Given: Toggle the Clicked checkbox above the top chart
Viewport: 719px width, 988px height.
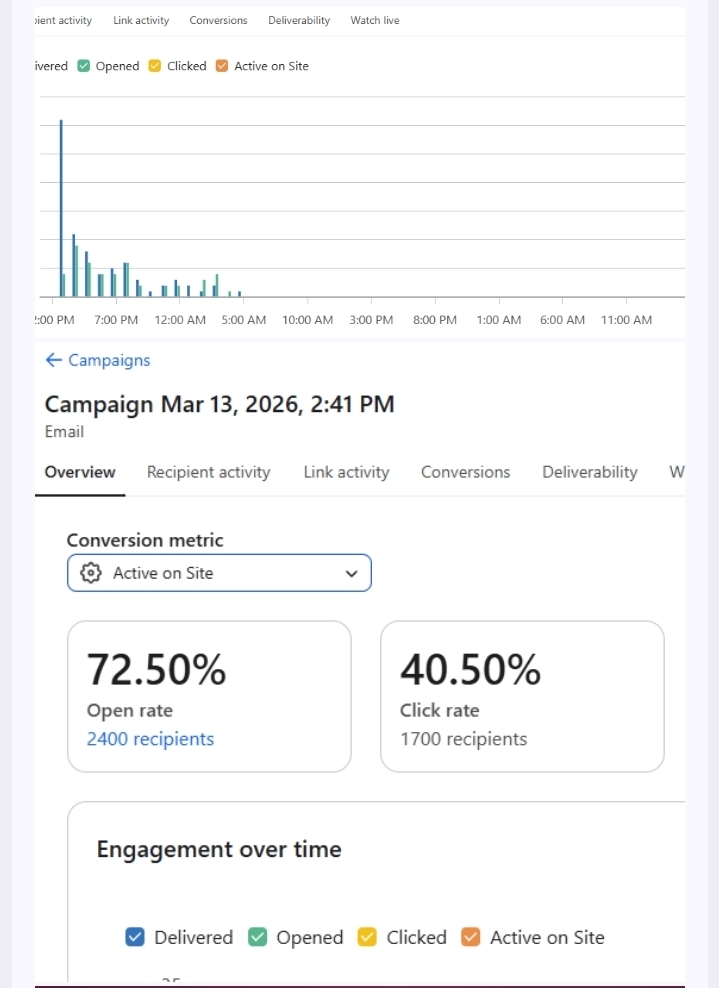Looking at the screenshot, I should (155, 66).
